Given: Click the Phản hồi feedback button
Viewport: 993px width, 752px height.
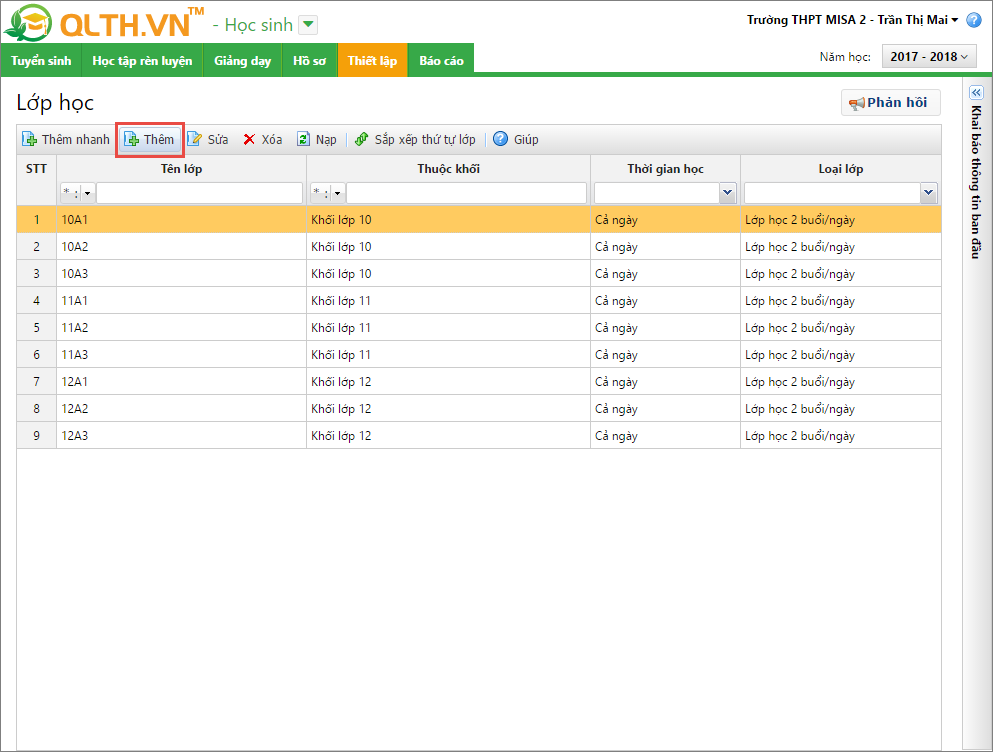Looking at the screenshot, I should [x=890, y=103].
